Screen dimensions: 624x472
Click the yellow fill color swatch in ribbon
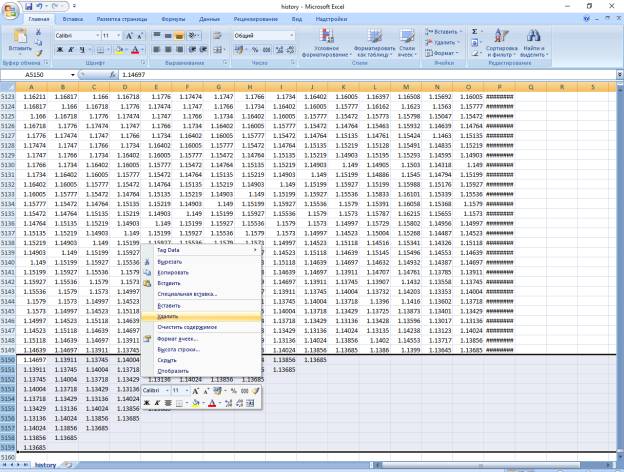tap(119, 49)
